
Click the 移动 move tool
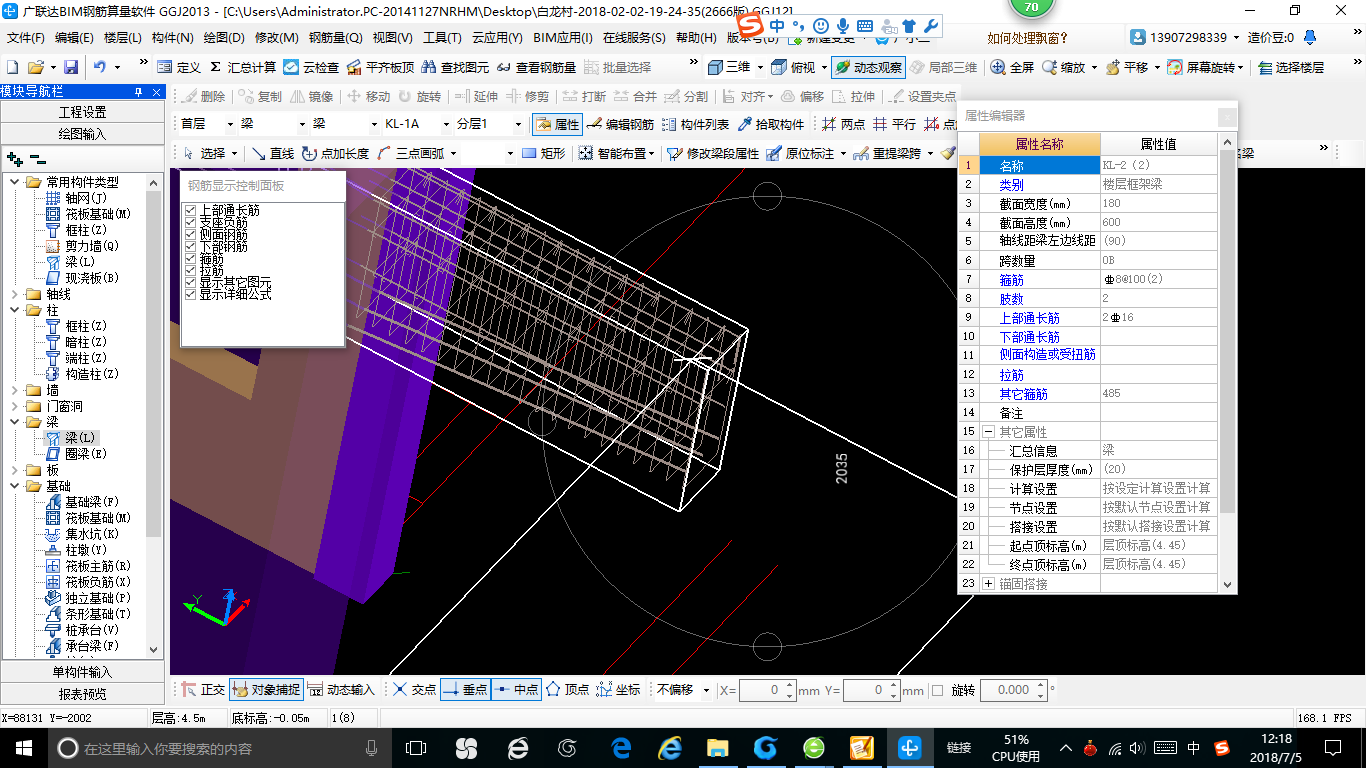[x=368, y=96]
